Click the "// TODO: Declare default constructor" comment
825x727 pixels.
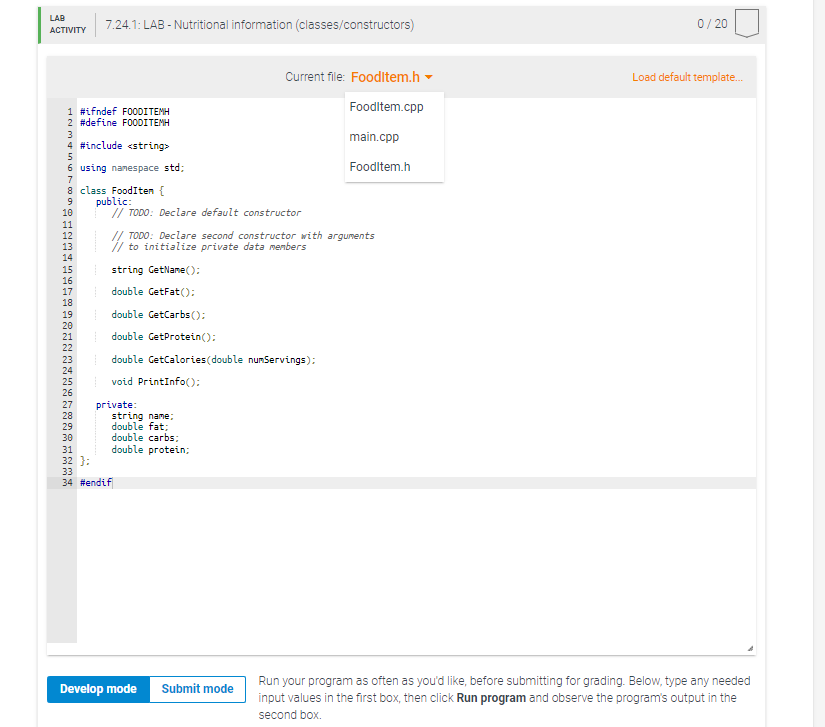206,213
